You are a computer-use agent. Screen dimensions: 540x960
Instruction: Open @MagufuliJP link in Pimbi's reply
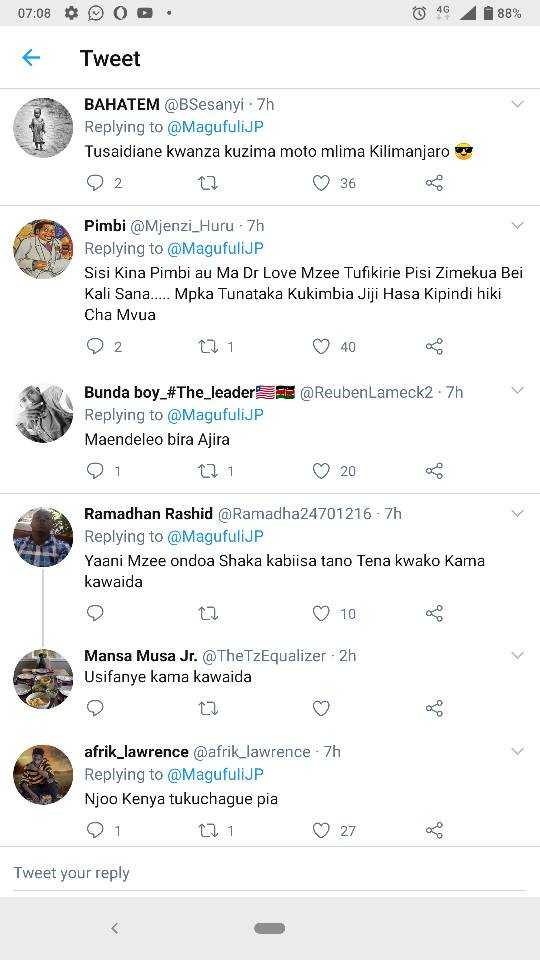pos(215,248)
